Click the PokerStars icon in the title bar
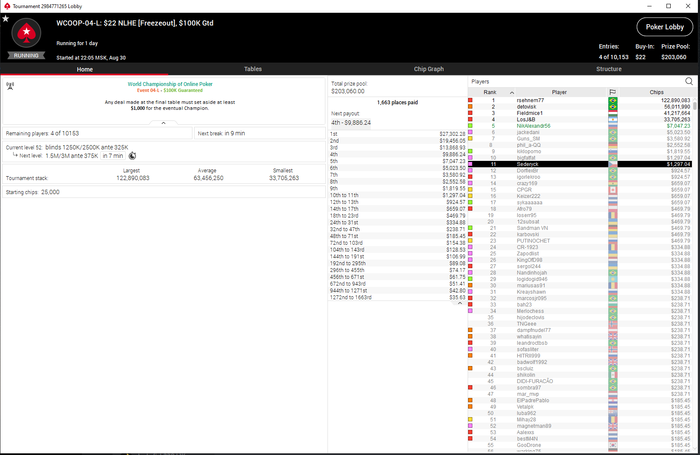The height and width of the screenshot is (455, 700). tap(7, 6)
